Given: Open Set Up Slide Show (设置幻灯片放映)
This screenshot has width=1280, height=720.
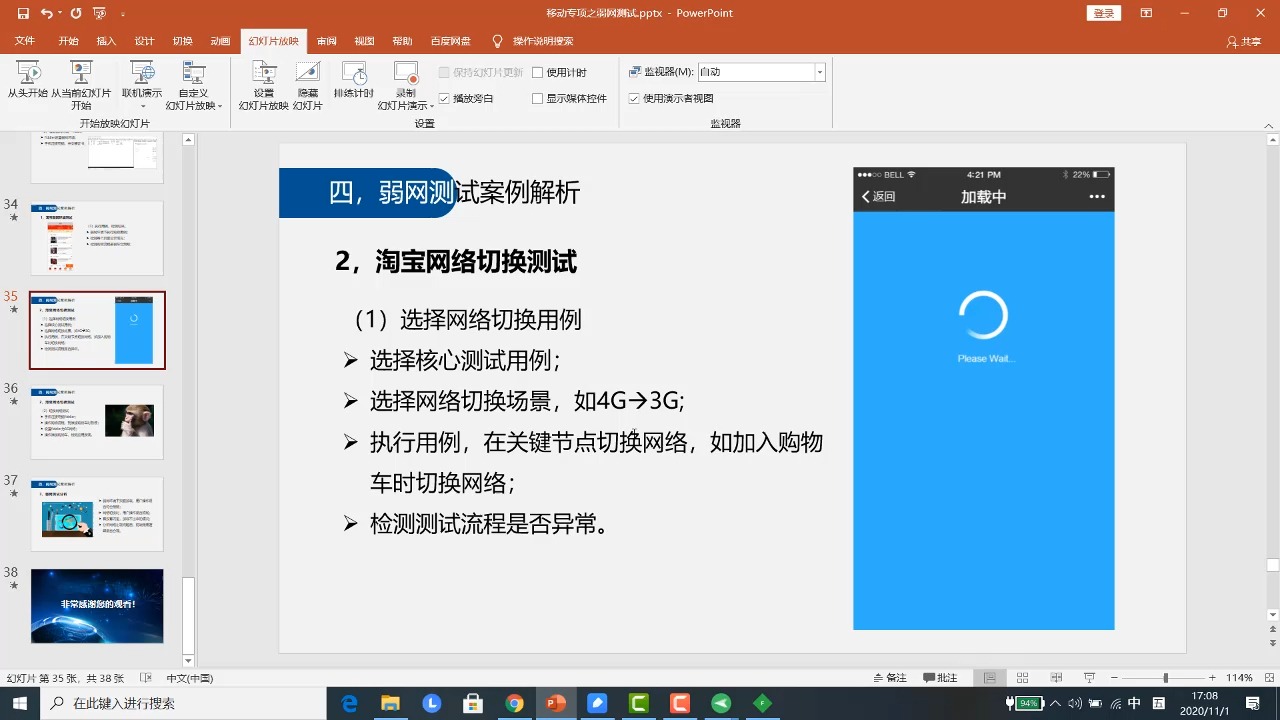Looking at the screenshot, I should pos(264,85).
